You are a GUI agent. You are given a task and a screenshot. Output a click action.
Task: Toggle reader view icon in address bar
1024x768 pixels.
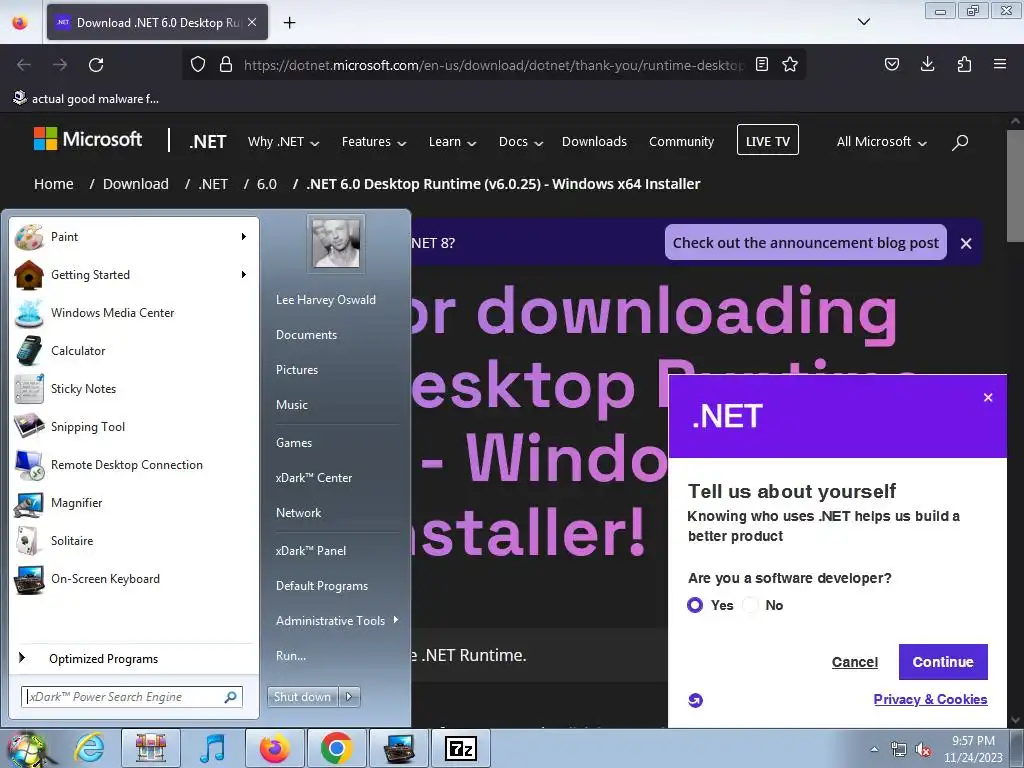[x=761, y=64]
